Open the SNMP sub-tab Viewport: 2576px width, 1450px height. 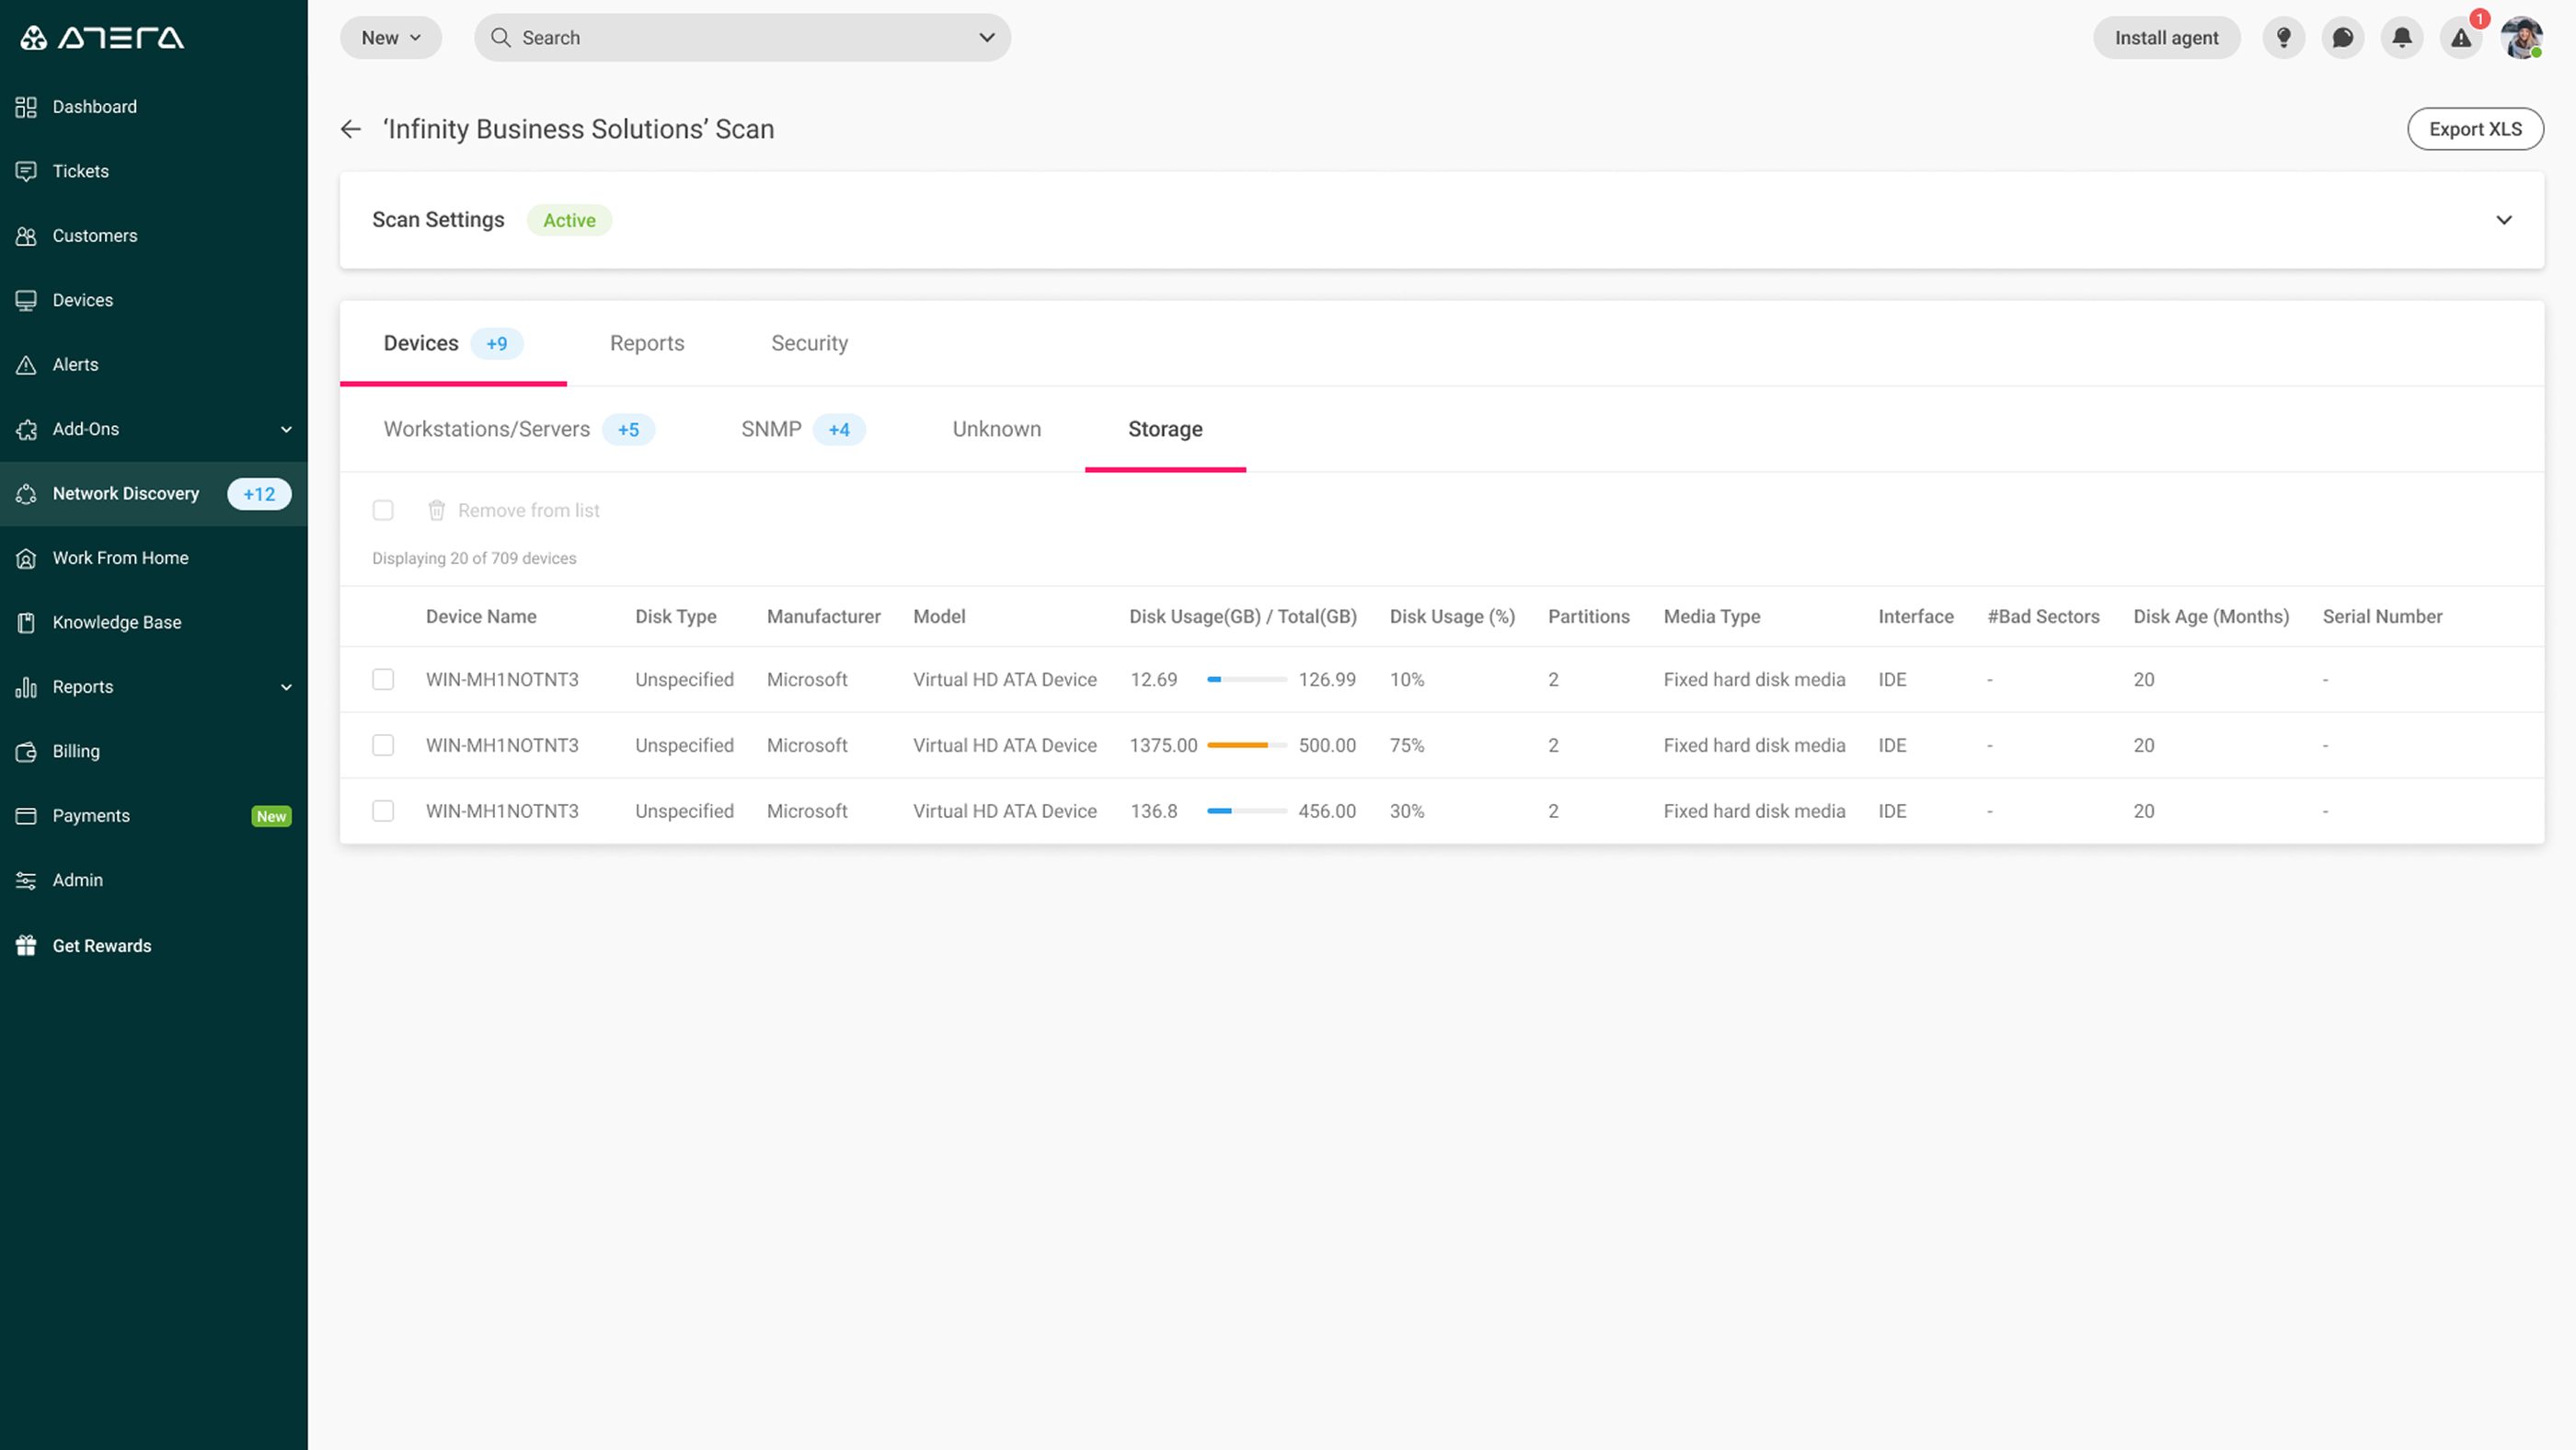pos(803,429)
